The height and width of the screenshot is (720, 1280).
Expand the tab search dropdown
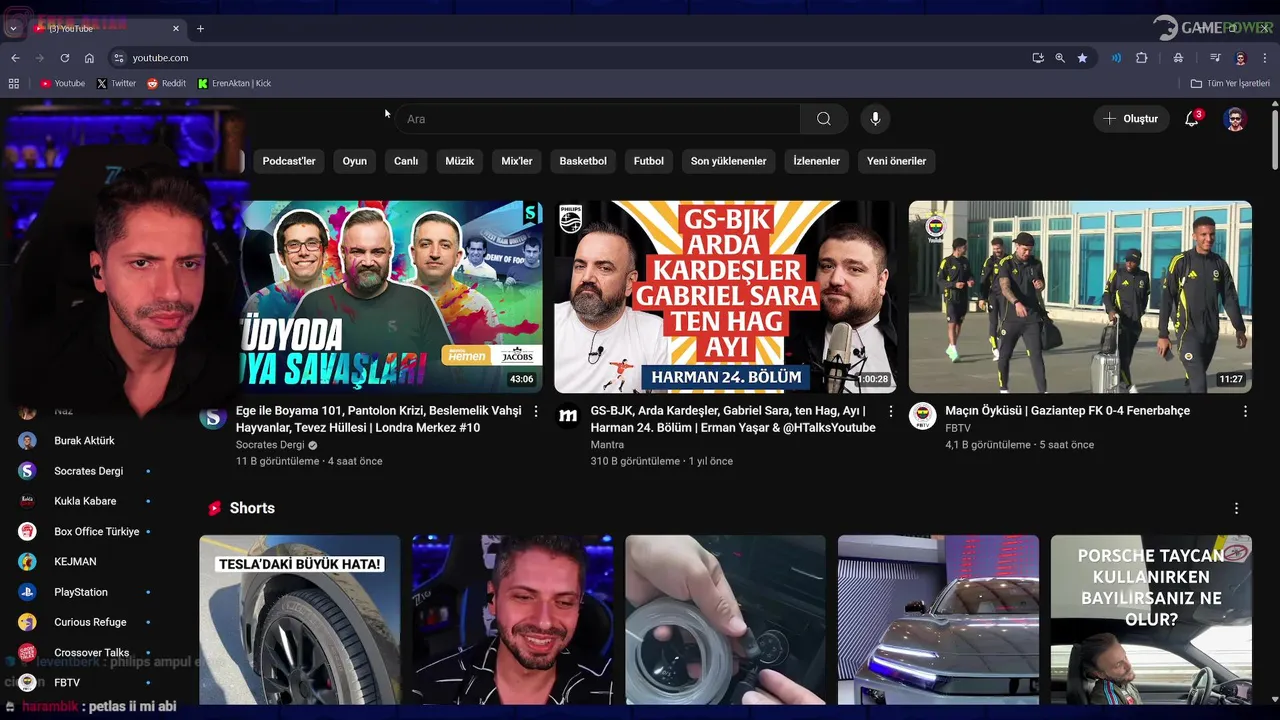point(13,28)
